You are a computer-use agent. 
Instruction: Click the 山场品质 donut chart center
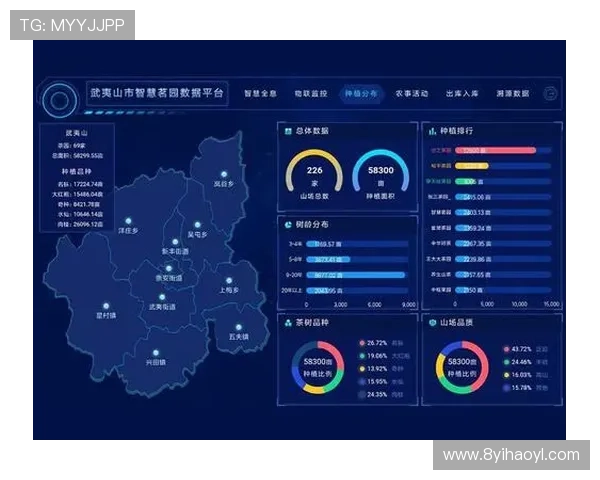[x=462, y=367]
